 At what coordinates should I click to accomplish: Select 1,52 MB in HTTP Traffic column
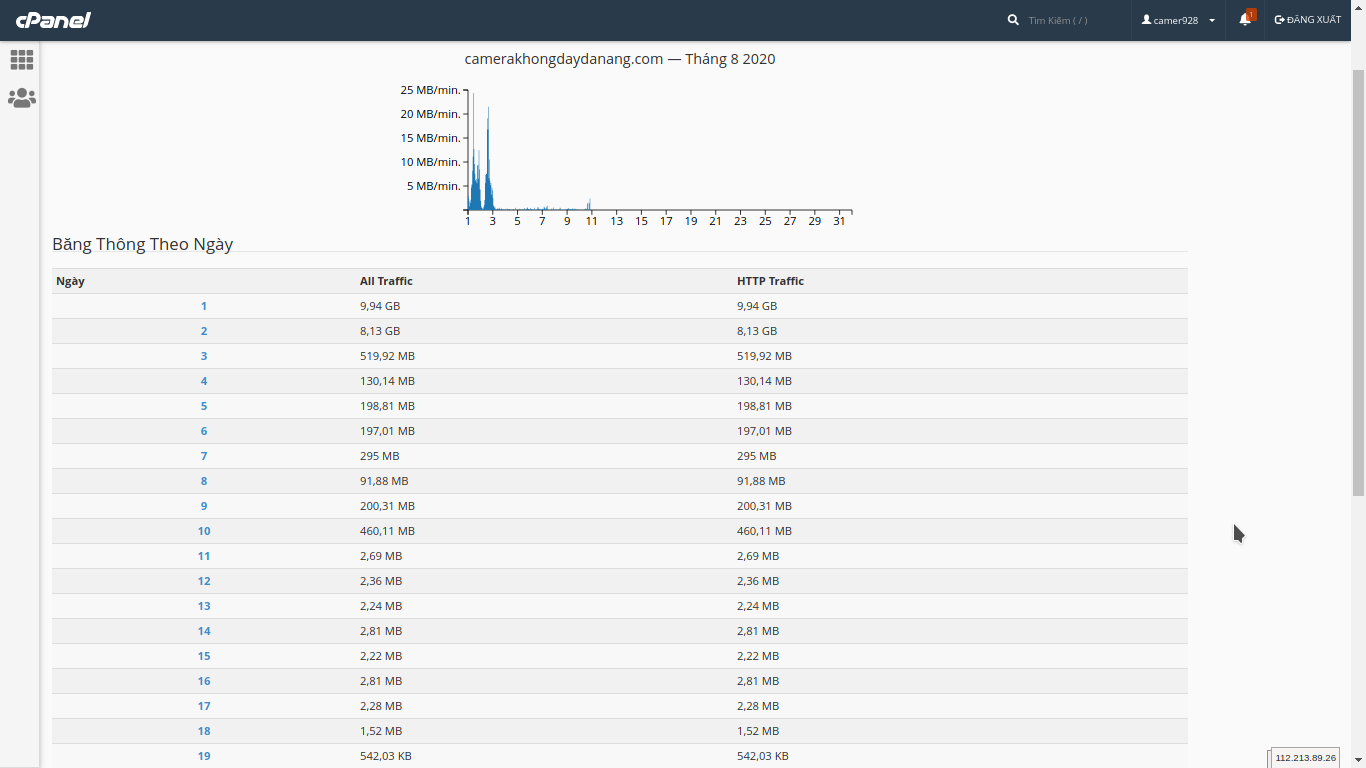(758, 731)
